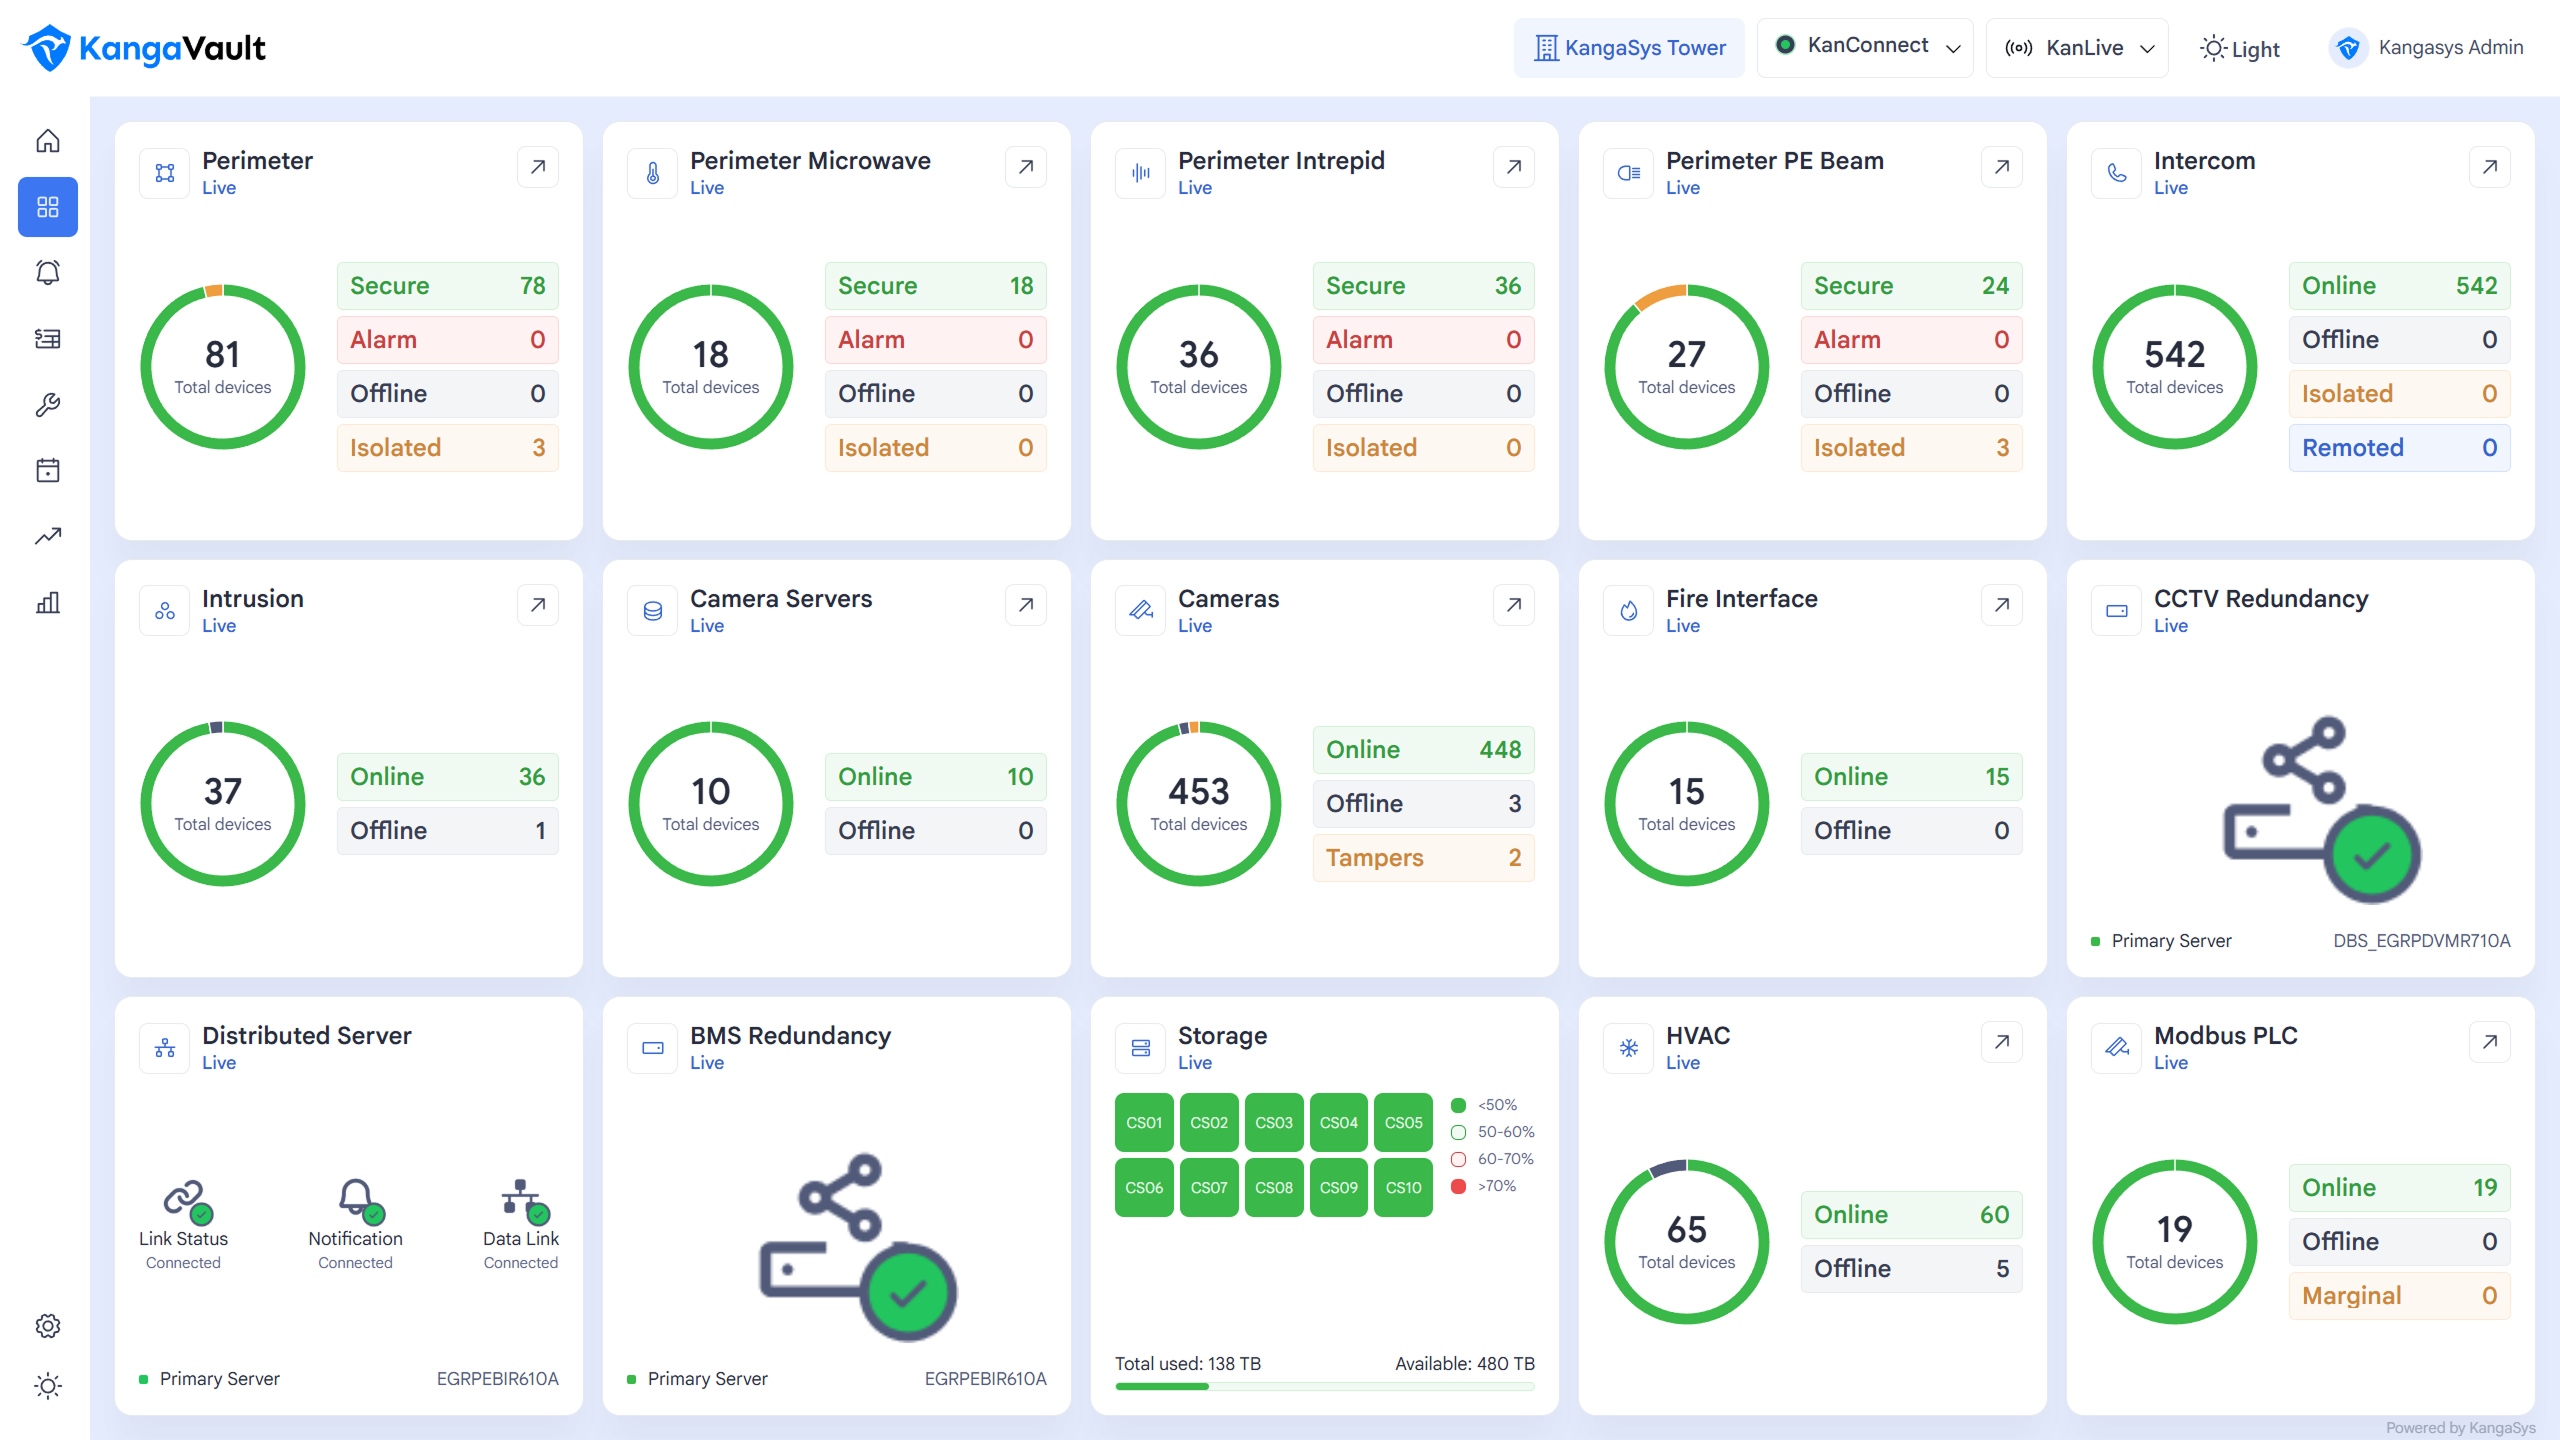The height and width of the screenshot is (1440, 2560).
Task: Open the Modbus PLC expand arrow
Action: [2490, 1042]
